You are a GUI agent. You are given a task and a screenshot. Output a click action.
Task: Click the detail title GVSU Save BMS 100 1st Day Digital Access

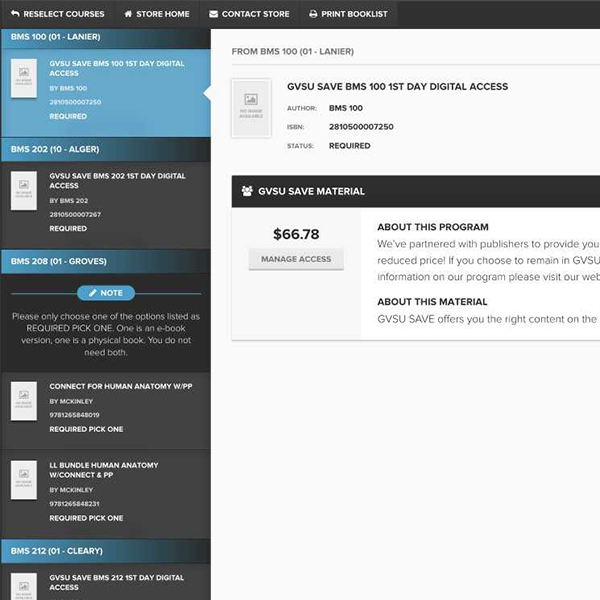(x=398, y=86)
